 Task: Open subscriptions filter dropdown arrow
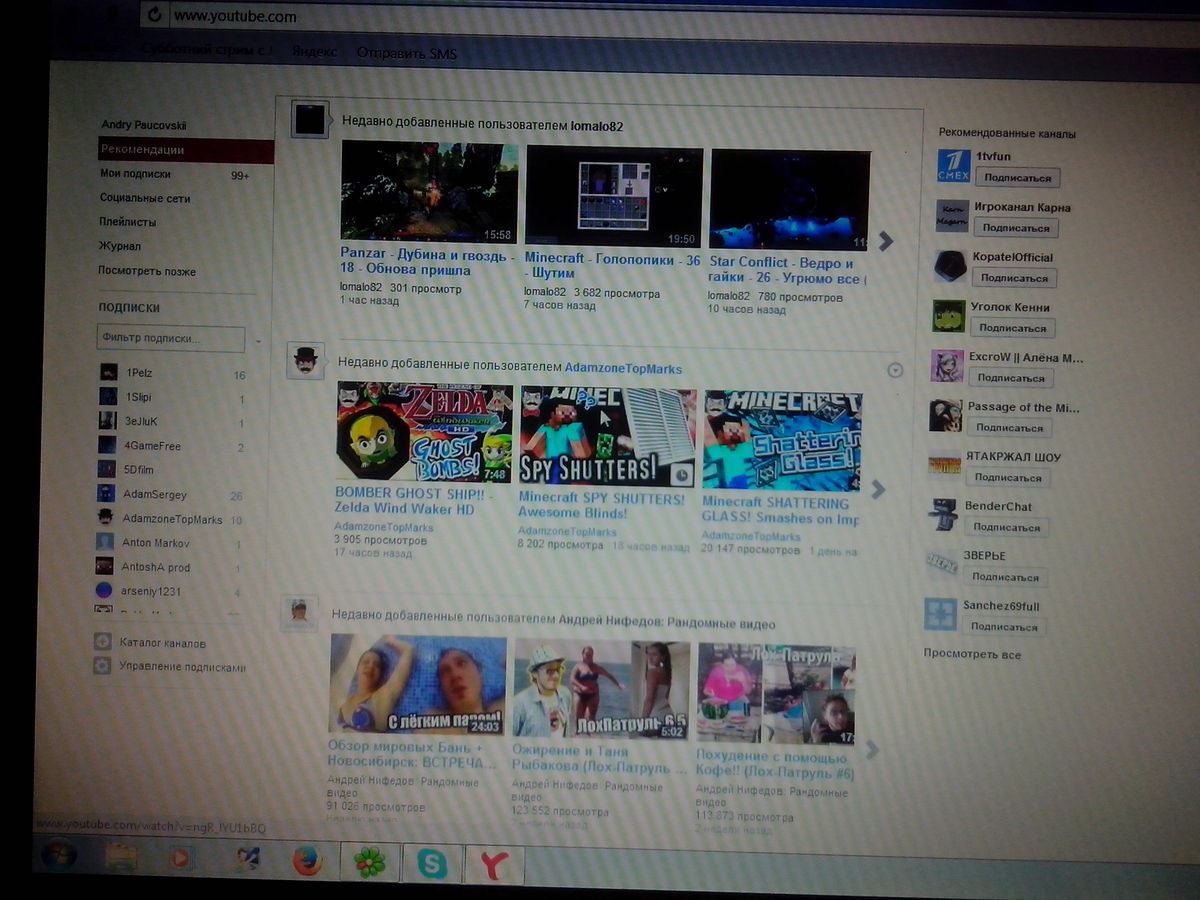(258, 341)
